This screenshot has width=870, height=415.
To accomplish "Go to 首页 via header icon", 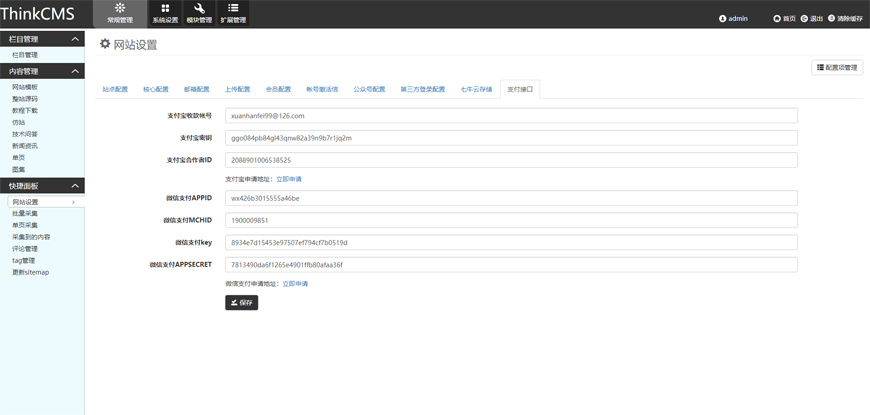I will 777,19.
